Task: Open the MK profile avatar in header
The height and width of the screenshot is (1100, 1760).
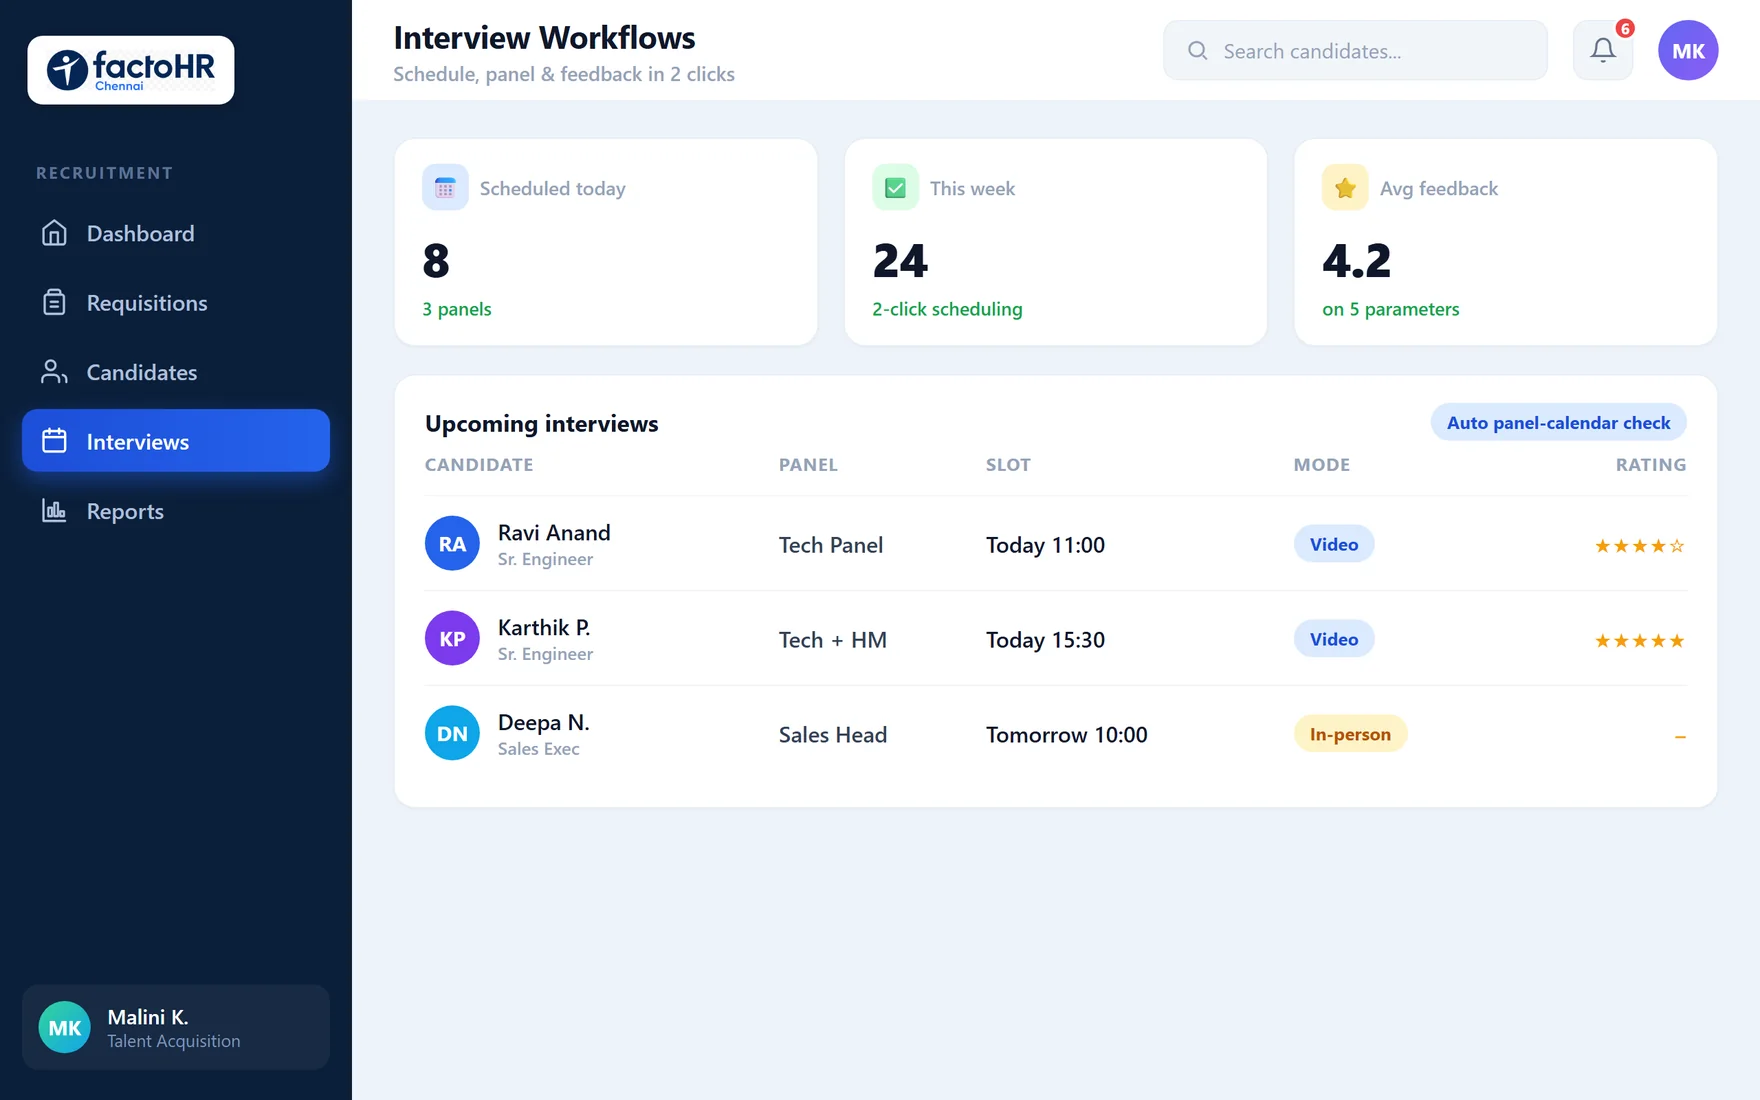Action: 1688,51
